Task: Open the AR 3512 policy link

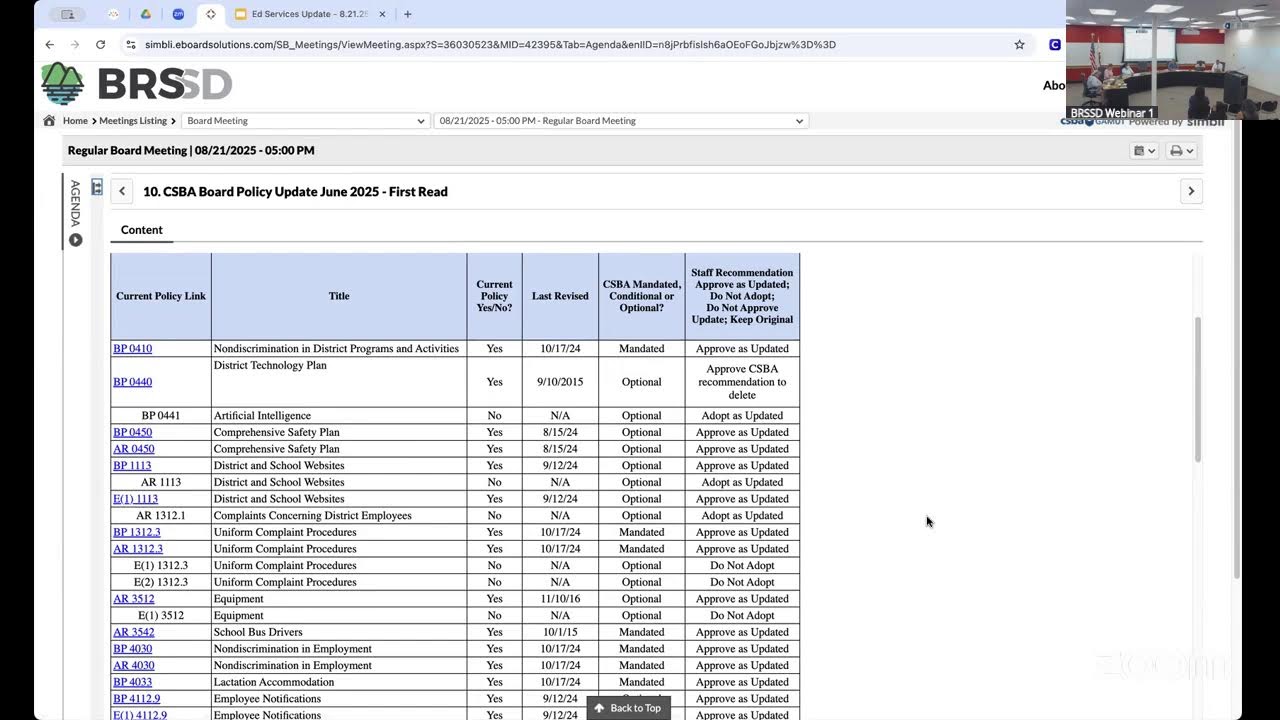Action: tap(133, 599)
